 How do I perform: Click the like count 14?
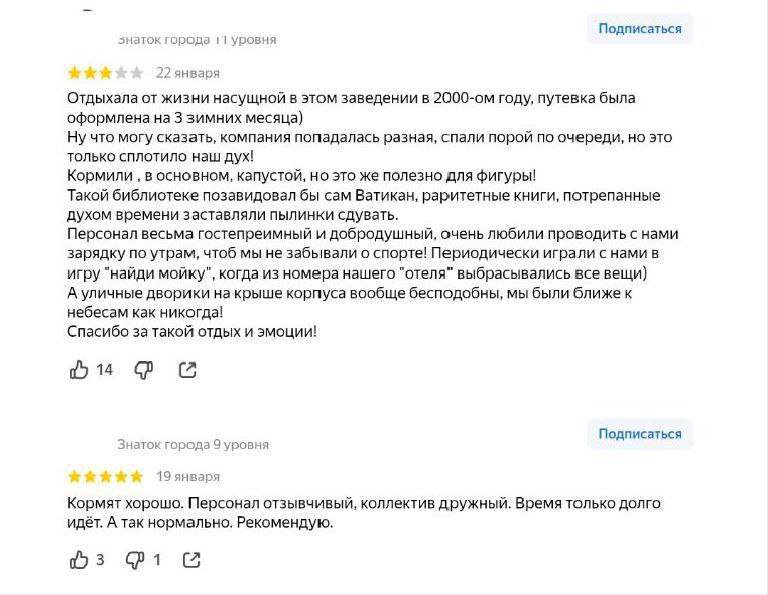[x=105, y=370]
